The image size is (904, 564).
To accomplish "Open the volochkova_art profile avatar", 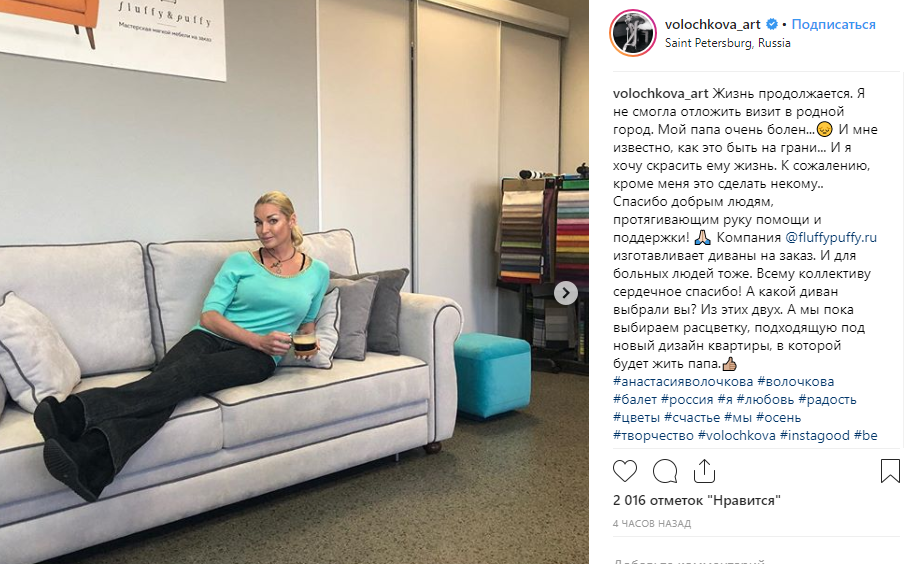I will pyautogui.click(x=633, y=33).
